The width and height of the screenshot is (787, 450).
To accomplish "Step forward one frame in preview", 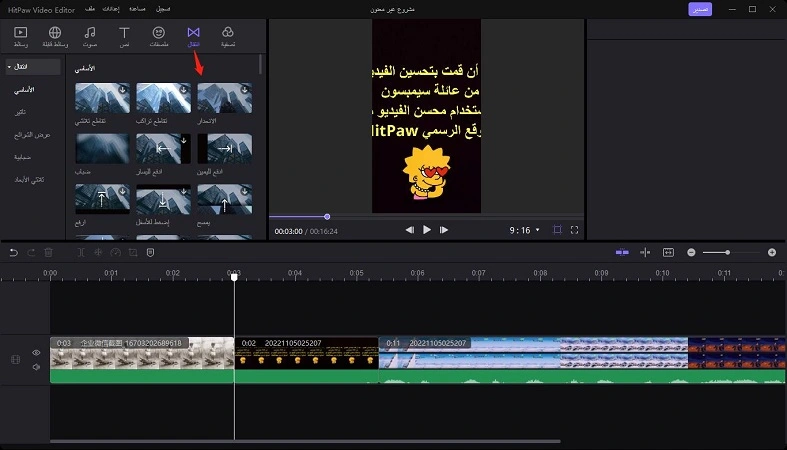I will pos(444,230).
